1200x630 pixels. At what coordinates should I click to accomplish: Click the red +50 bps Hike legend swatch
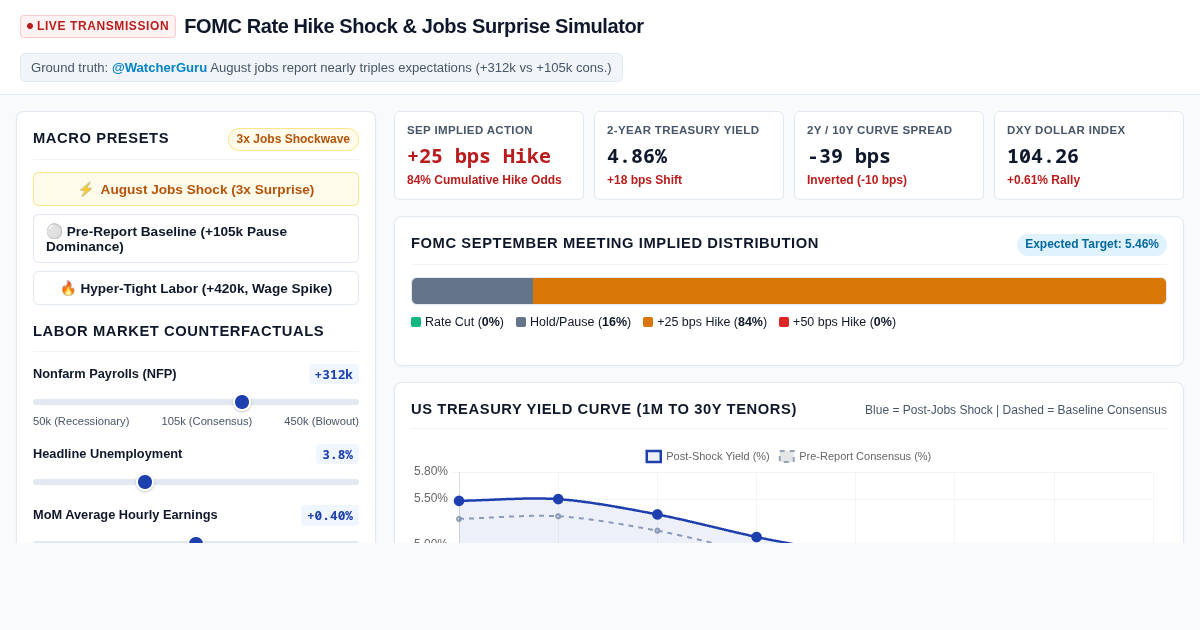click(x=784, y=322)
